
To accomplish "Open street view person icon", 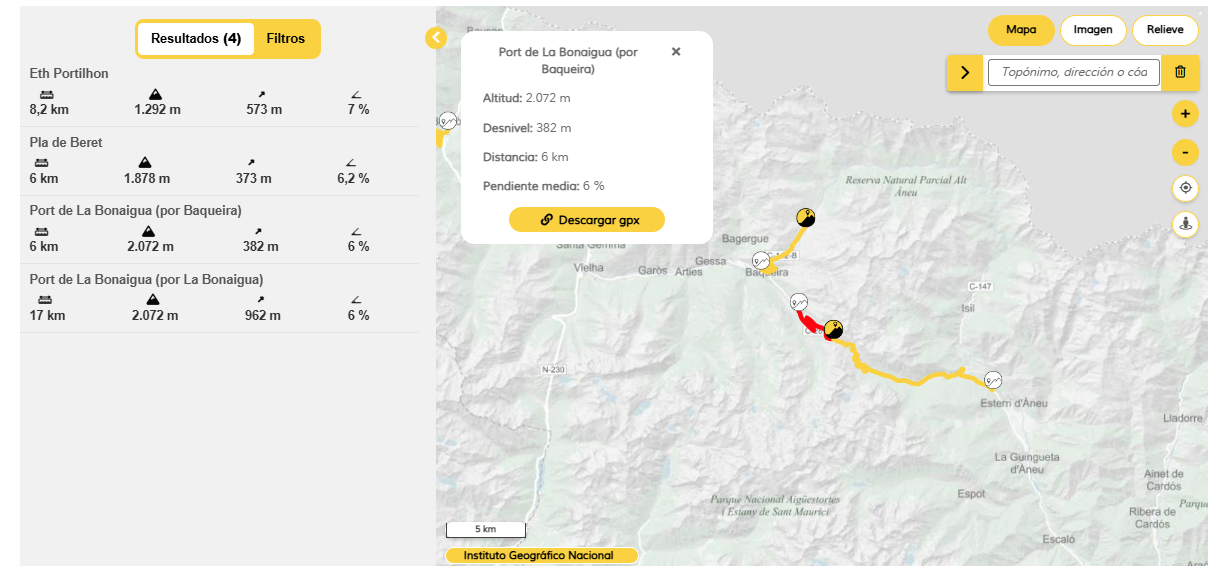I will coord(1185,224).
